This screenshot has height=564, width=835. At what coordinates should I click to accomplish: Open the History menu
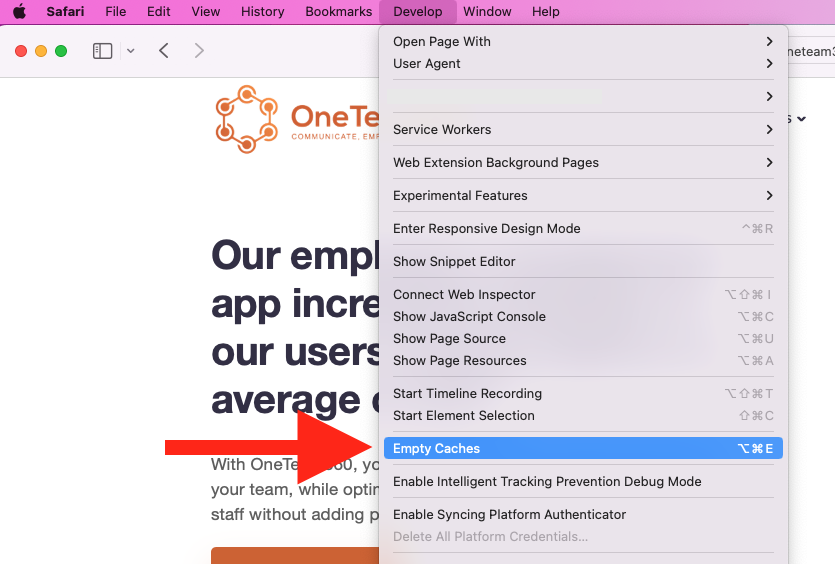click(263, 11)
